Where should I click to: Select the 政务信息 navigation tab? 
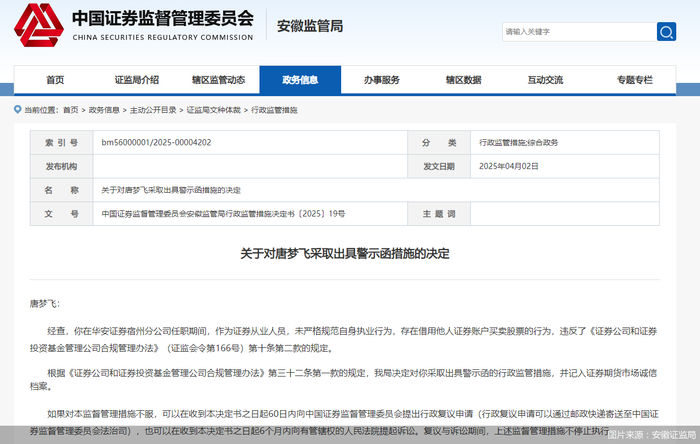[x=300, y=80]
